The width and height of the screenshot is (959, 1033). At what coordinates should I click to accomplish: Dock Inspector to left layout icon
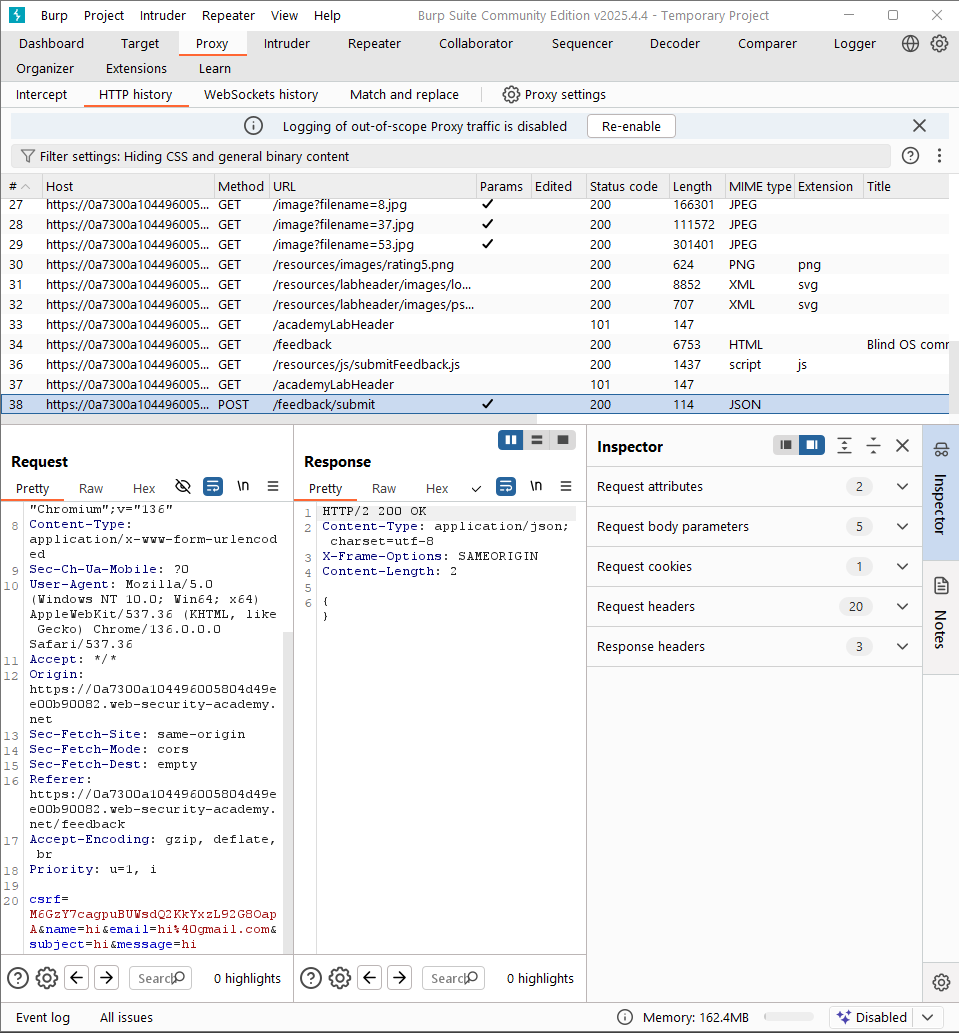click(786, 445)
